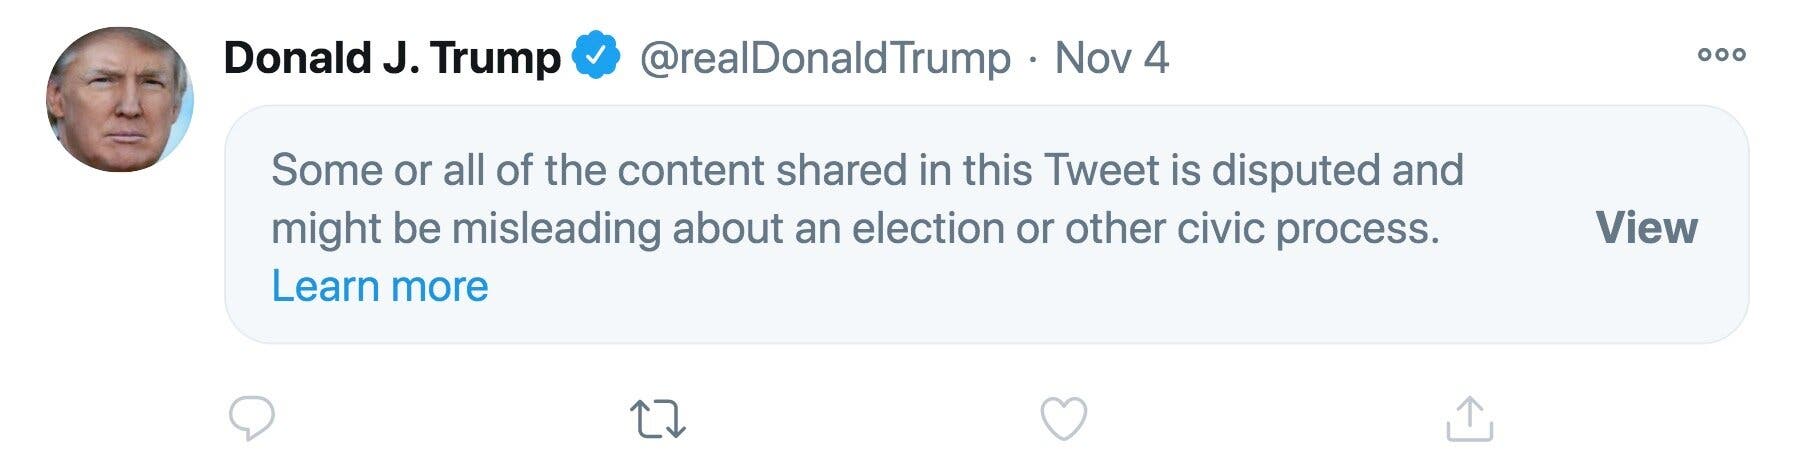Click 'disputed and' in the notice
This screenshot has width=1796, height=470.
[x=1337, y=170]
